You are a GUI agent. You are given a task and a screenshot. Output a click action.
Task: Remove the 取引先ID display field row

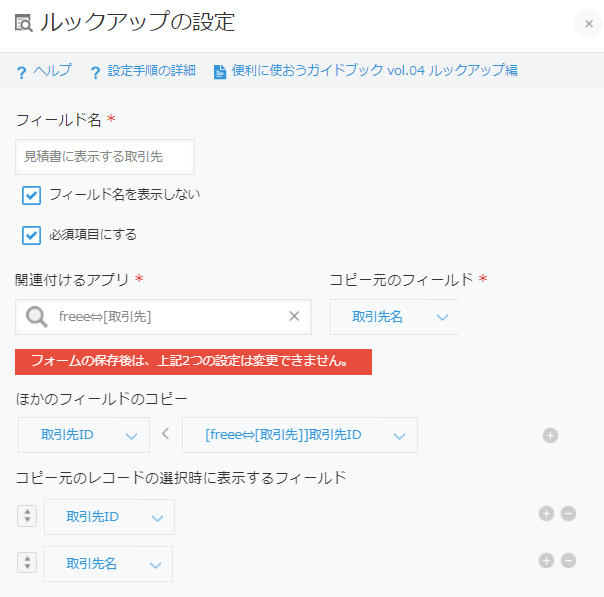tap(568, 513)
